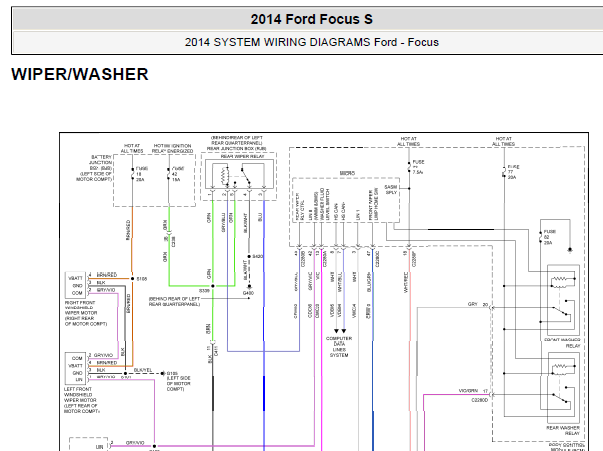Viewport: 603px width, 451px height.
Task: Click the "FUSE 77 20A" label
Action: 513,172
